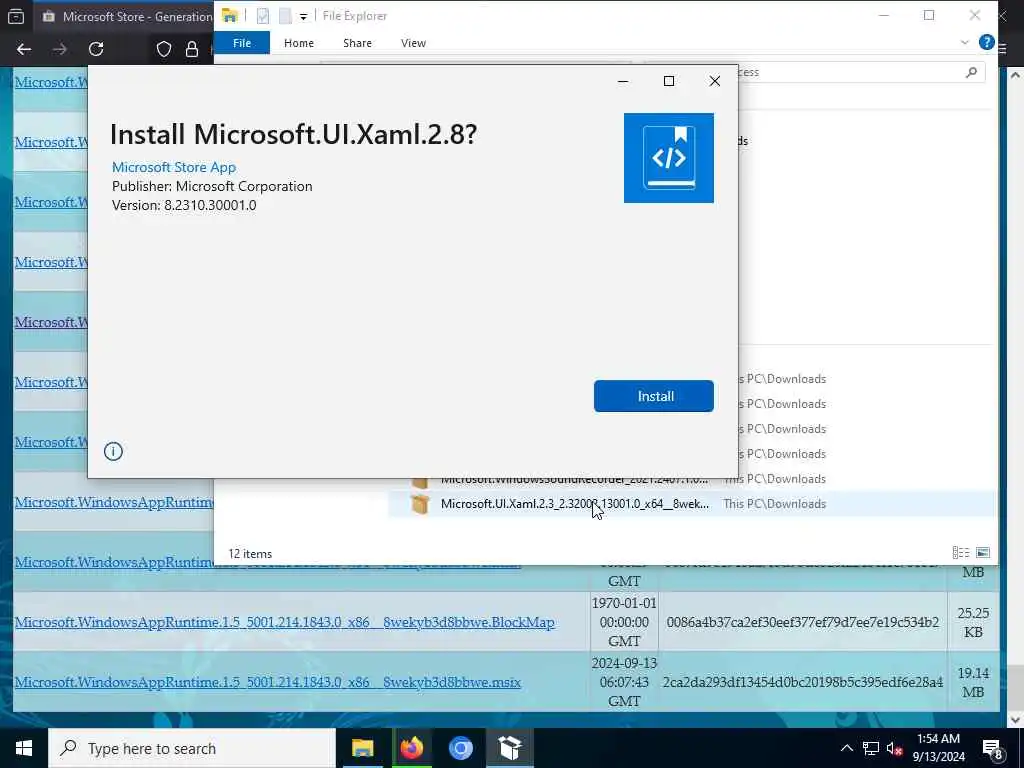The height and width of the screenshot is (768, 1024).
Task: Open the WindowsAppRuntime.1.5 x86 BlockMap link
Action: (x=285, y=622)
